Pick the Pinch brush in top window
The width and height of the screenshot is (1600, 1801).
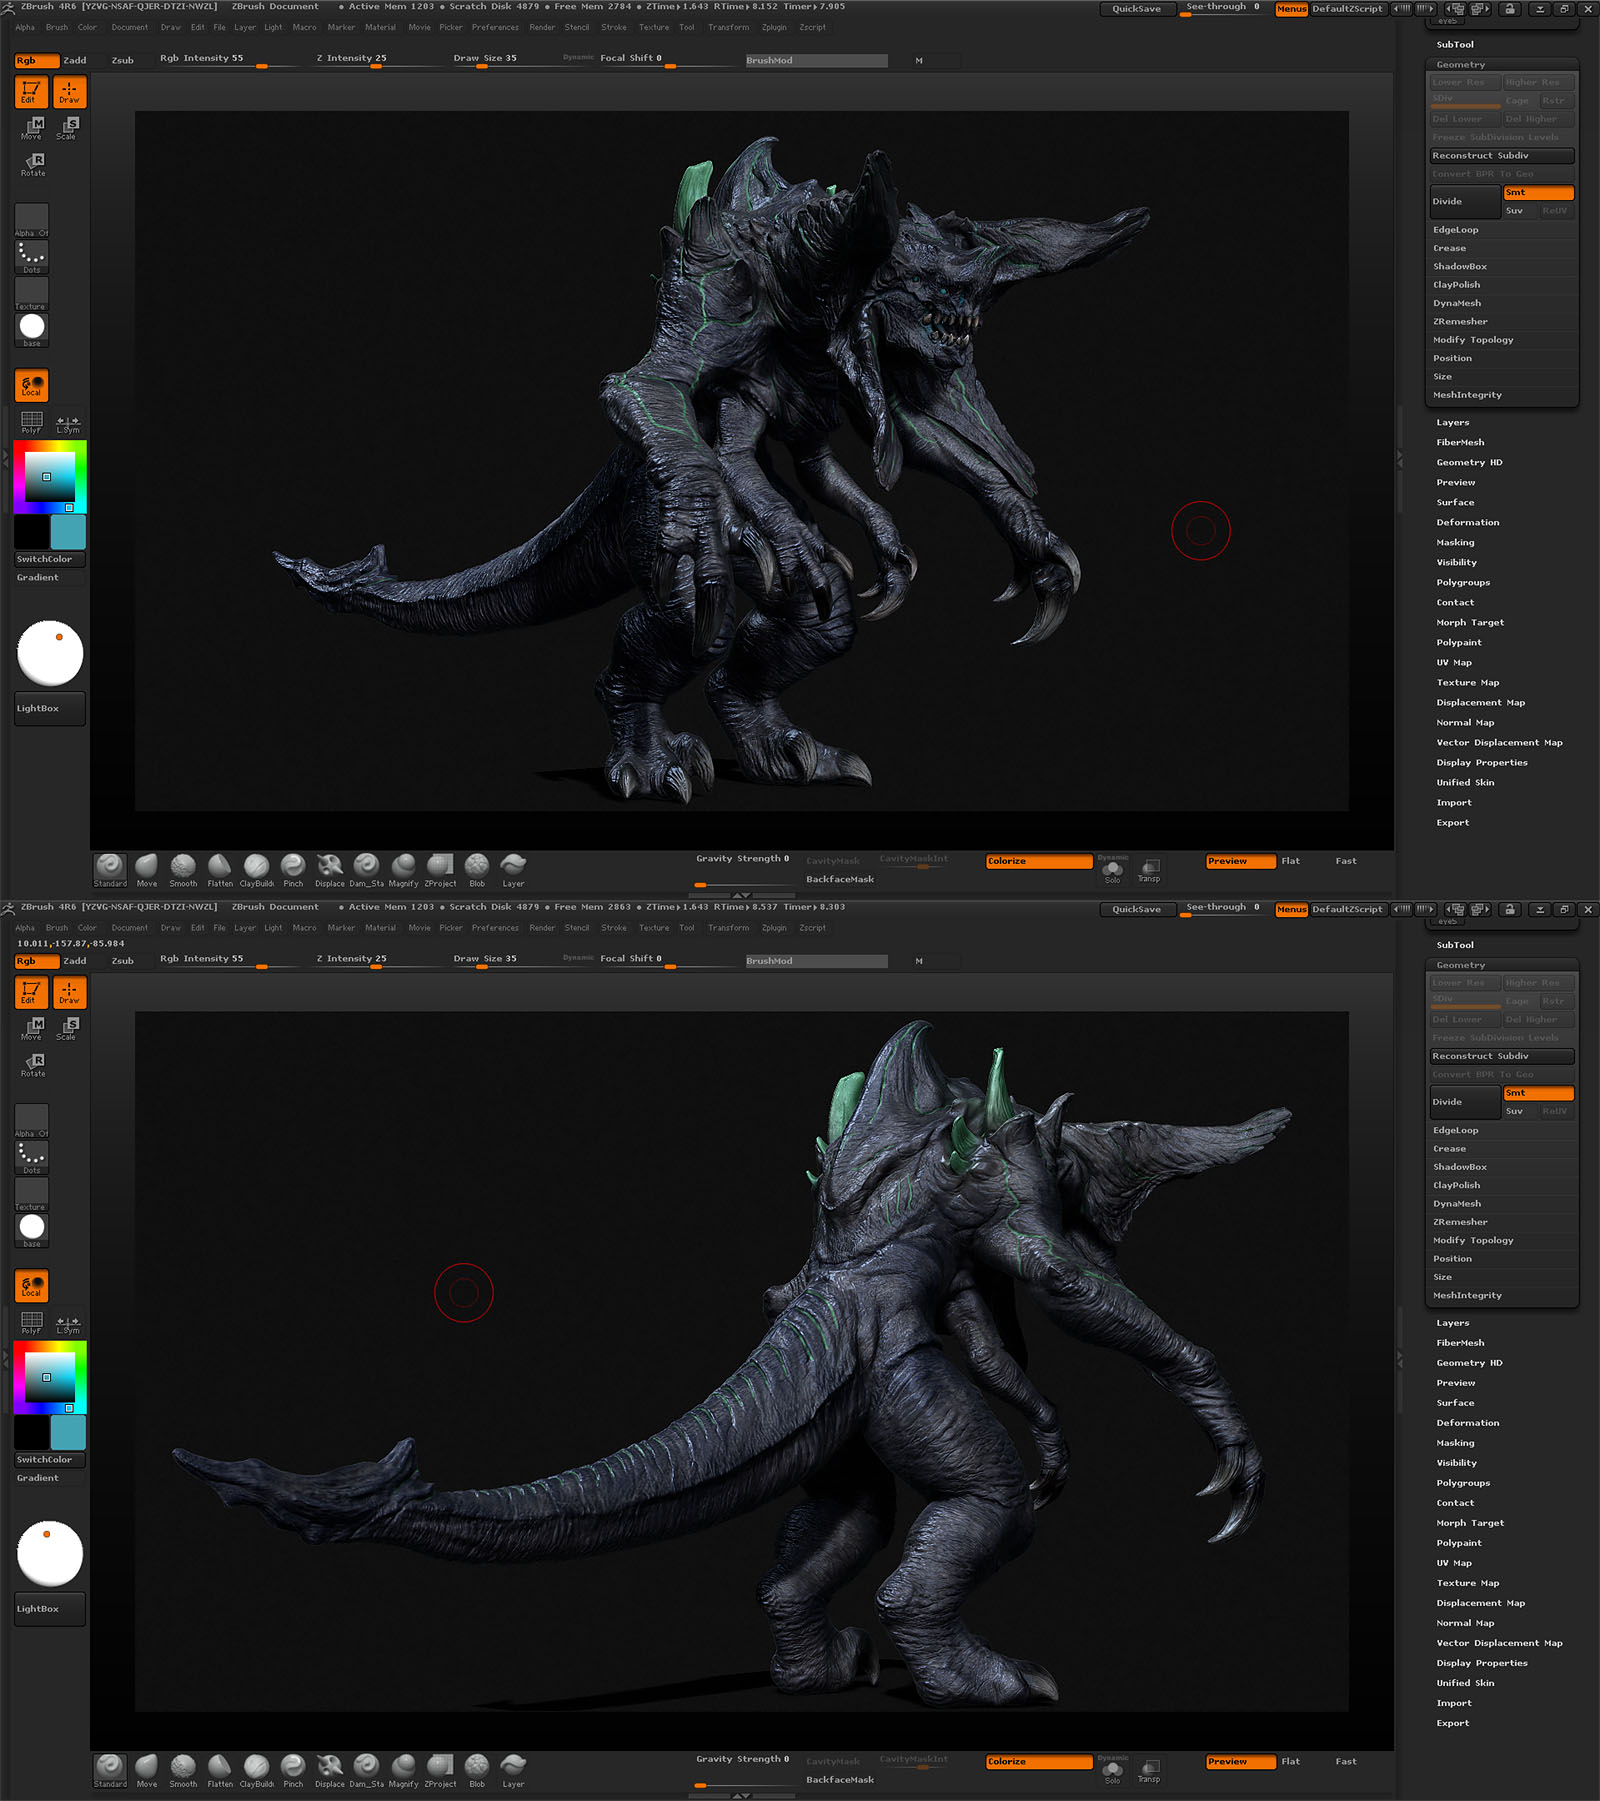[x=293, y=869]
